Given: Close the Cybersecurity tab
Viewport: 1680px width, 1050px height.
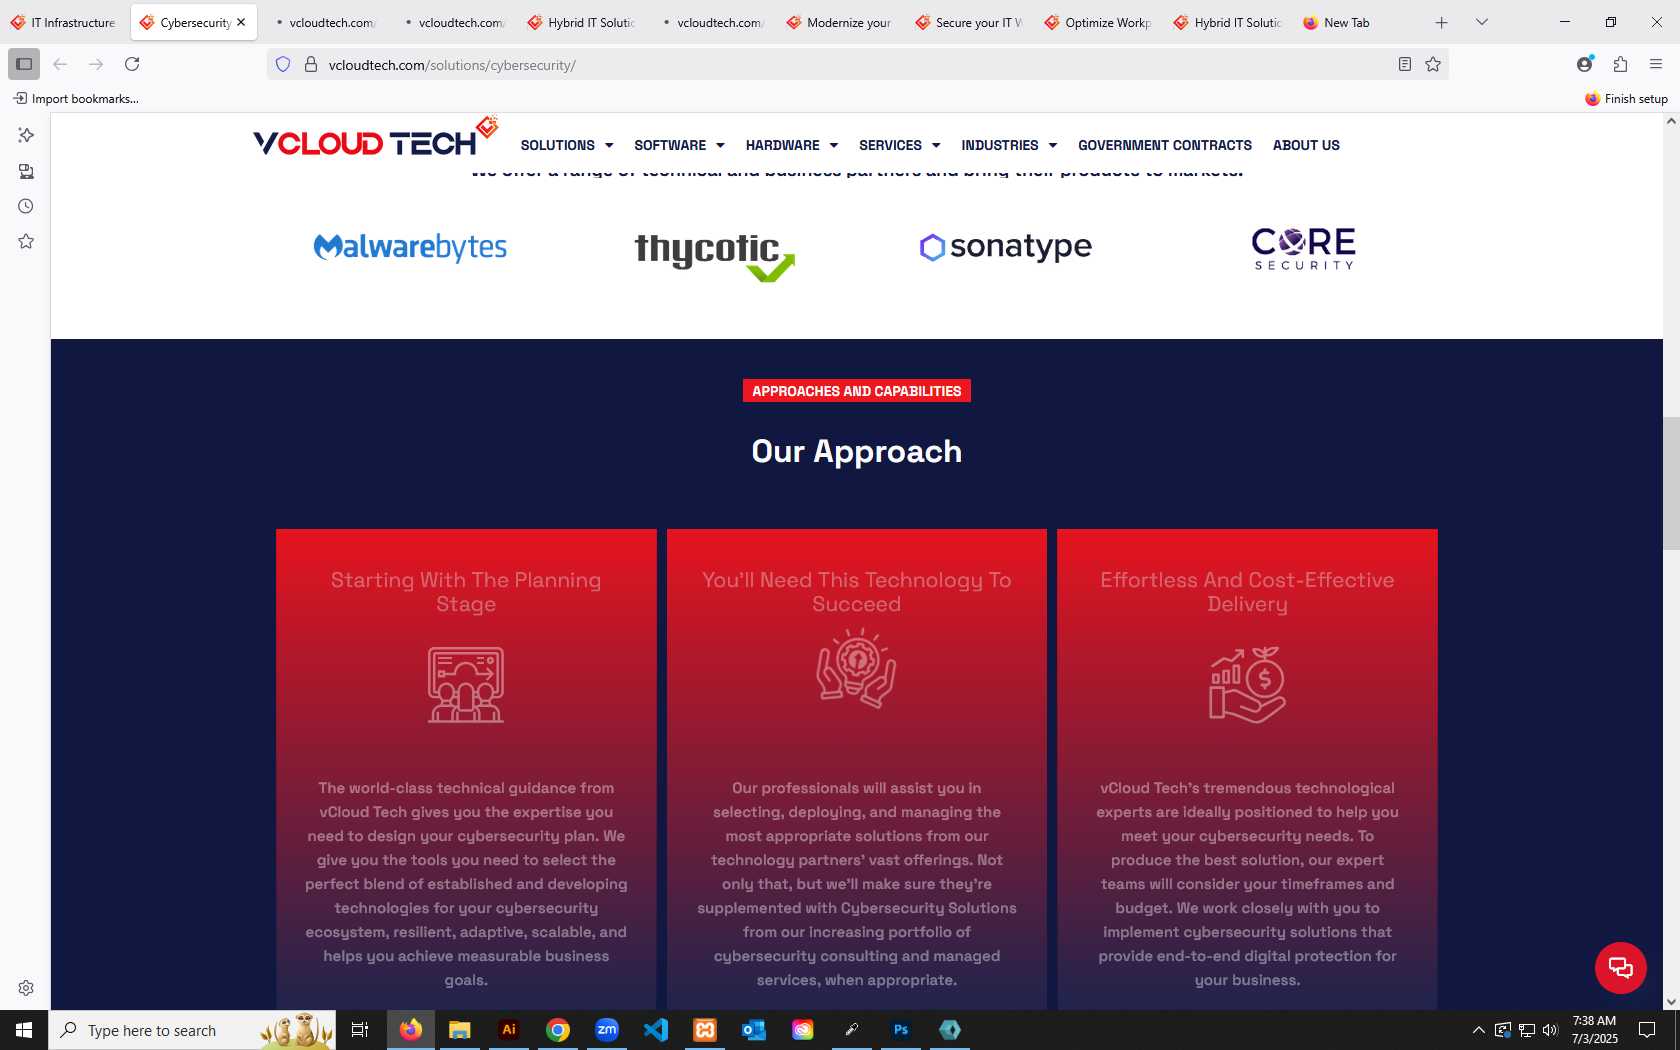Looking at the screenshot, I should point(241,22).
